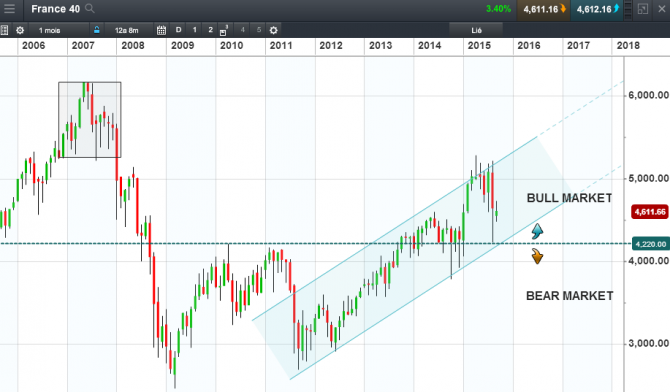The height and width of the screenshot is (392, 670).
Task: Open the 12a 8m range selector
Action: (126, 30)
